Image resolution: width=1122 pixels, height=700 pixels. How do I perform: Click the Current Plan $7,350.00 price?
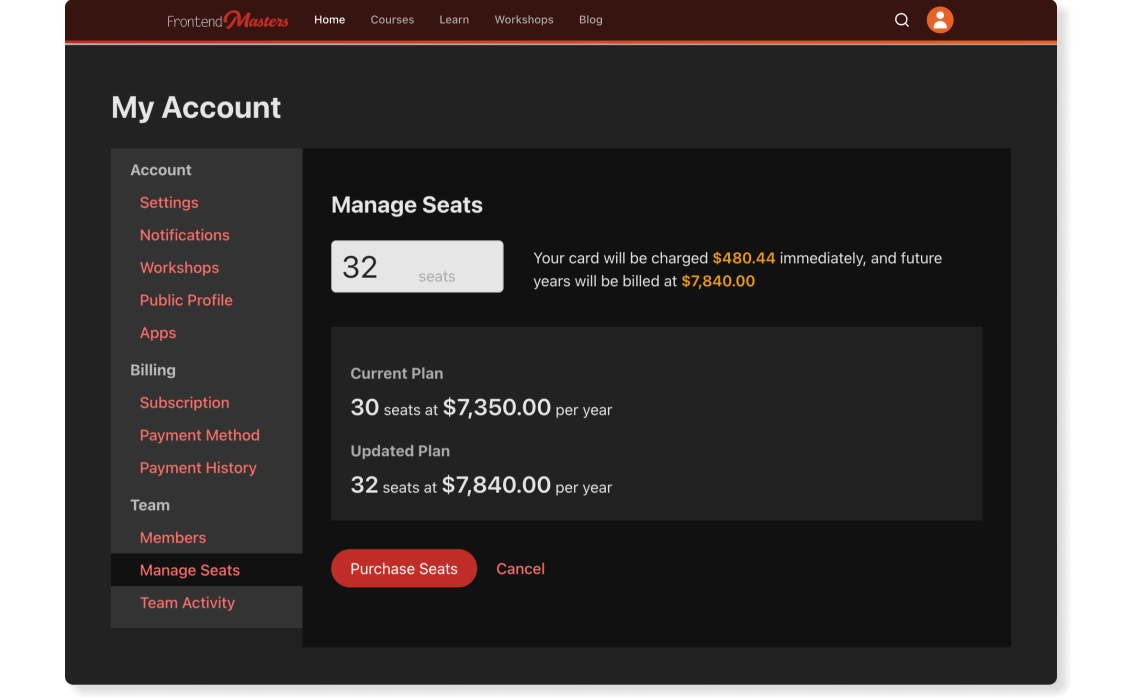click(x=497, y=407)
